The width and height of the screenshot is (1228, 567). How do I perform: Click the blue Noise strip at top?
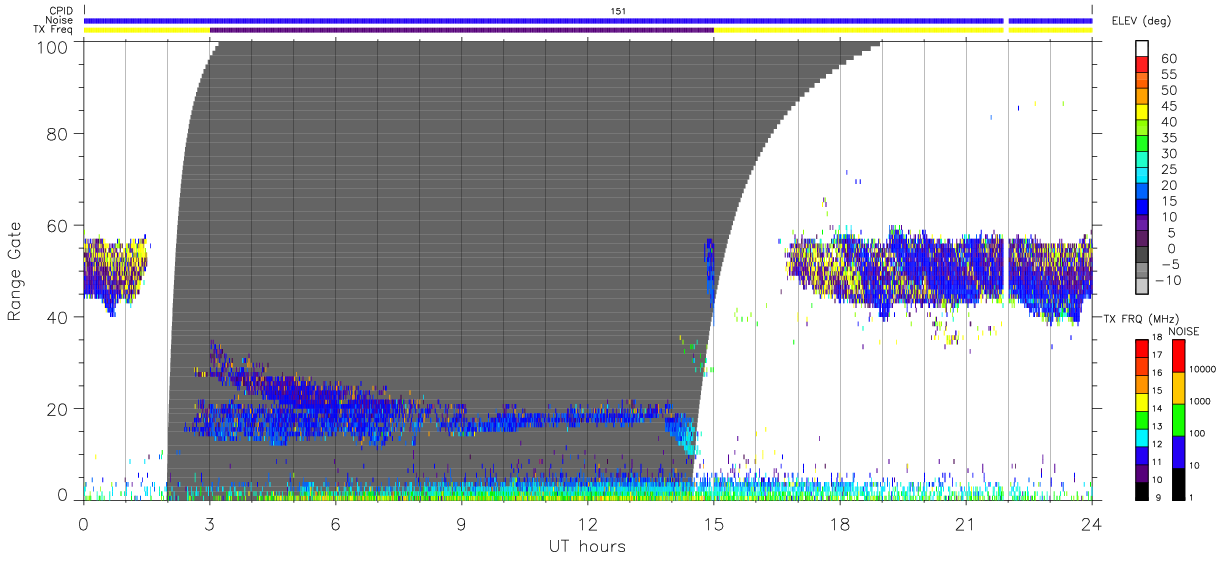click(x=588, y=20)
